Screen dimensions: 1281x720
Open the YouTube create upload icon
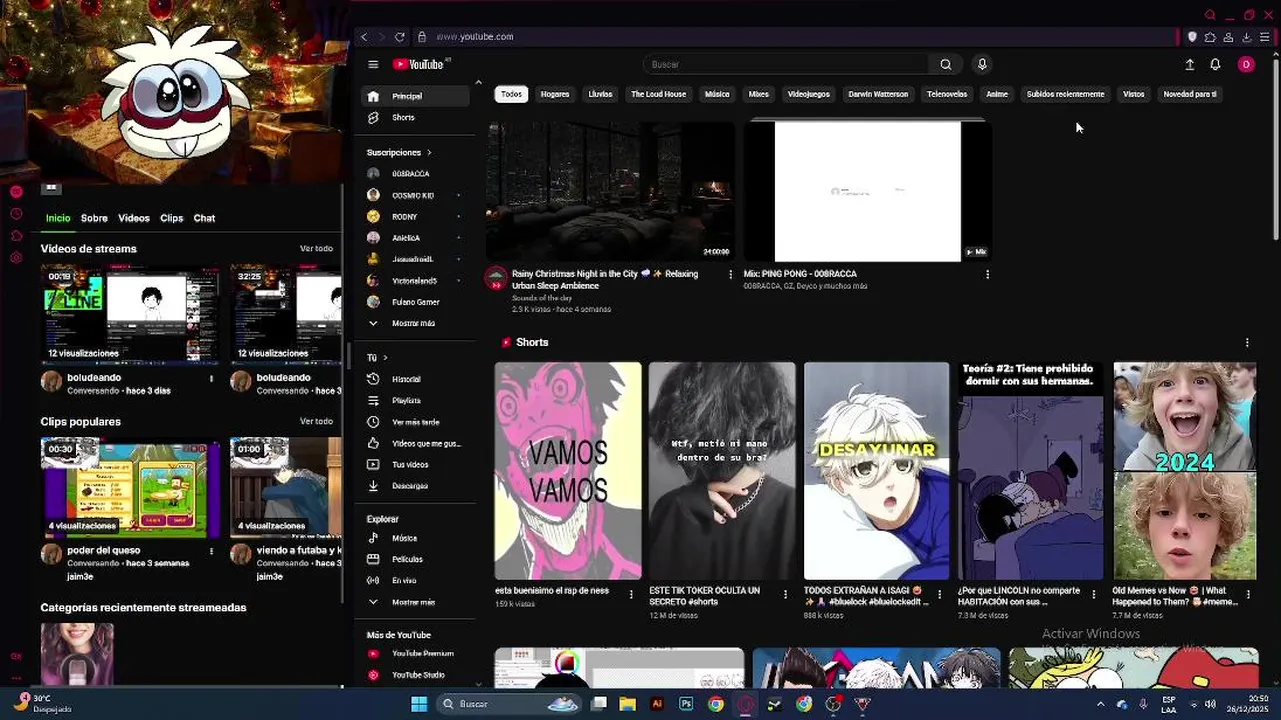[x=1190, y=64]
